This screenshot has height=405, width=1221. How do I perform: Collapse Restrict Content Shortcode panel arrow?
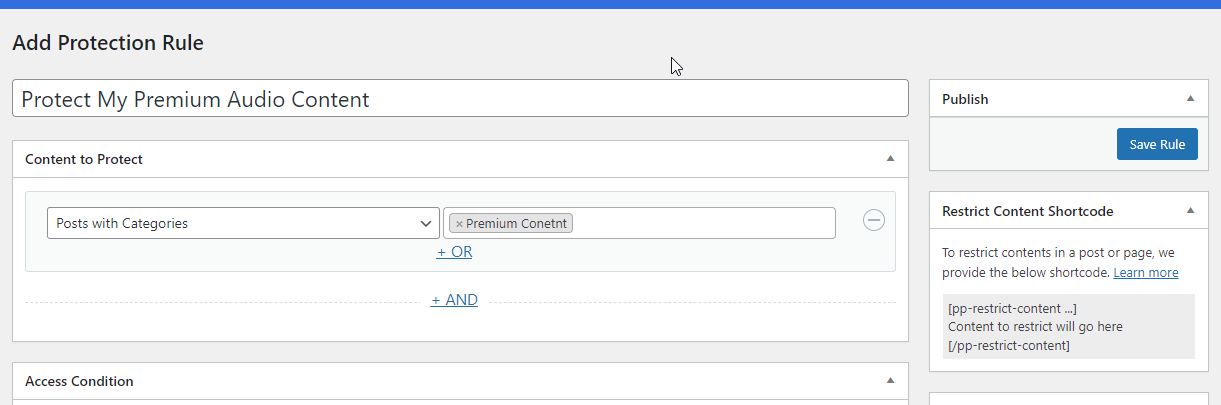[1190, 211]
